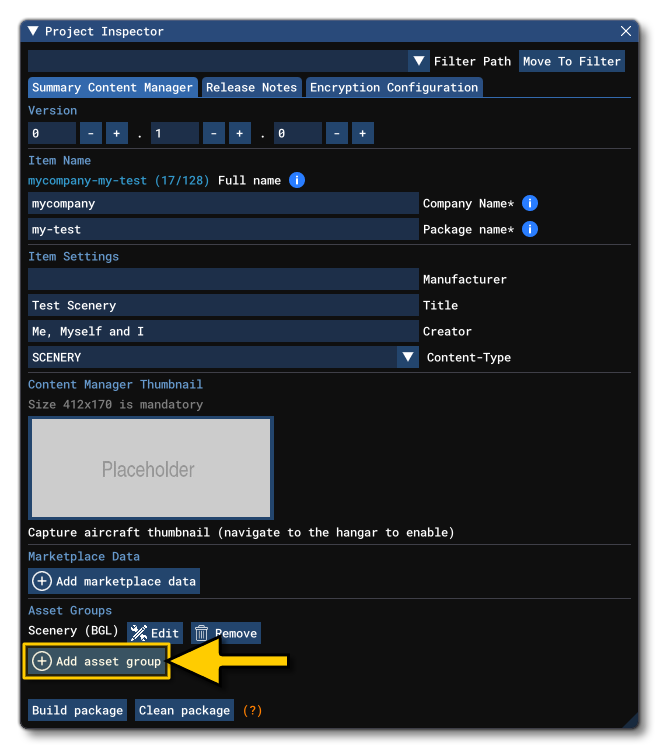Click the Package name info icon
659x749 pixels.
(530, 229)
